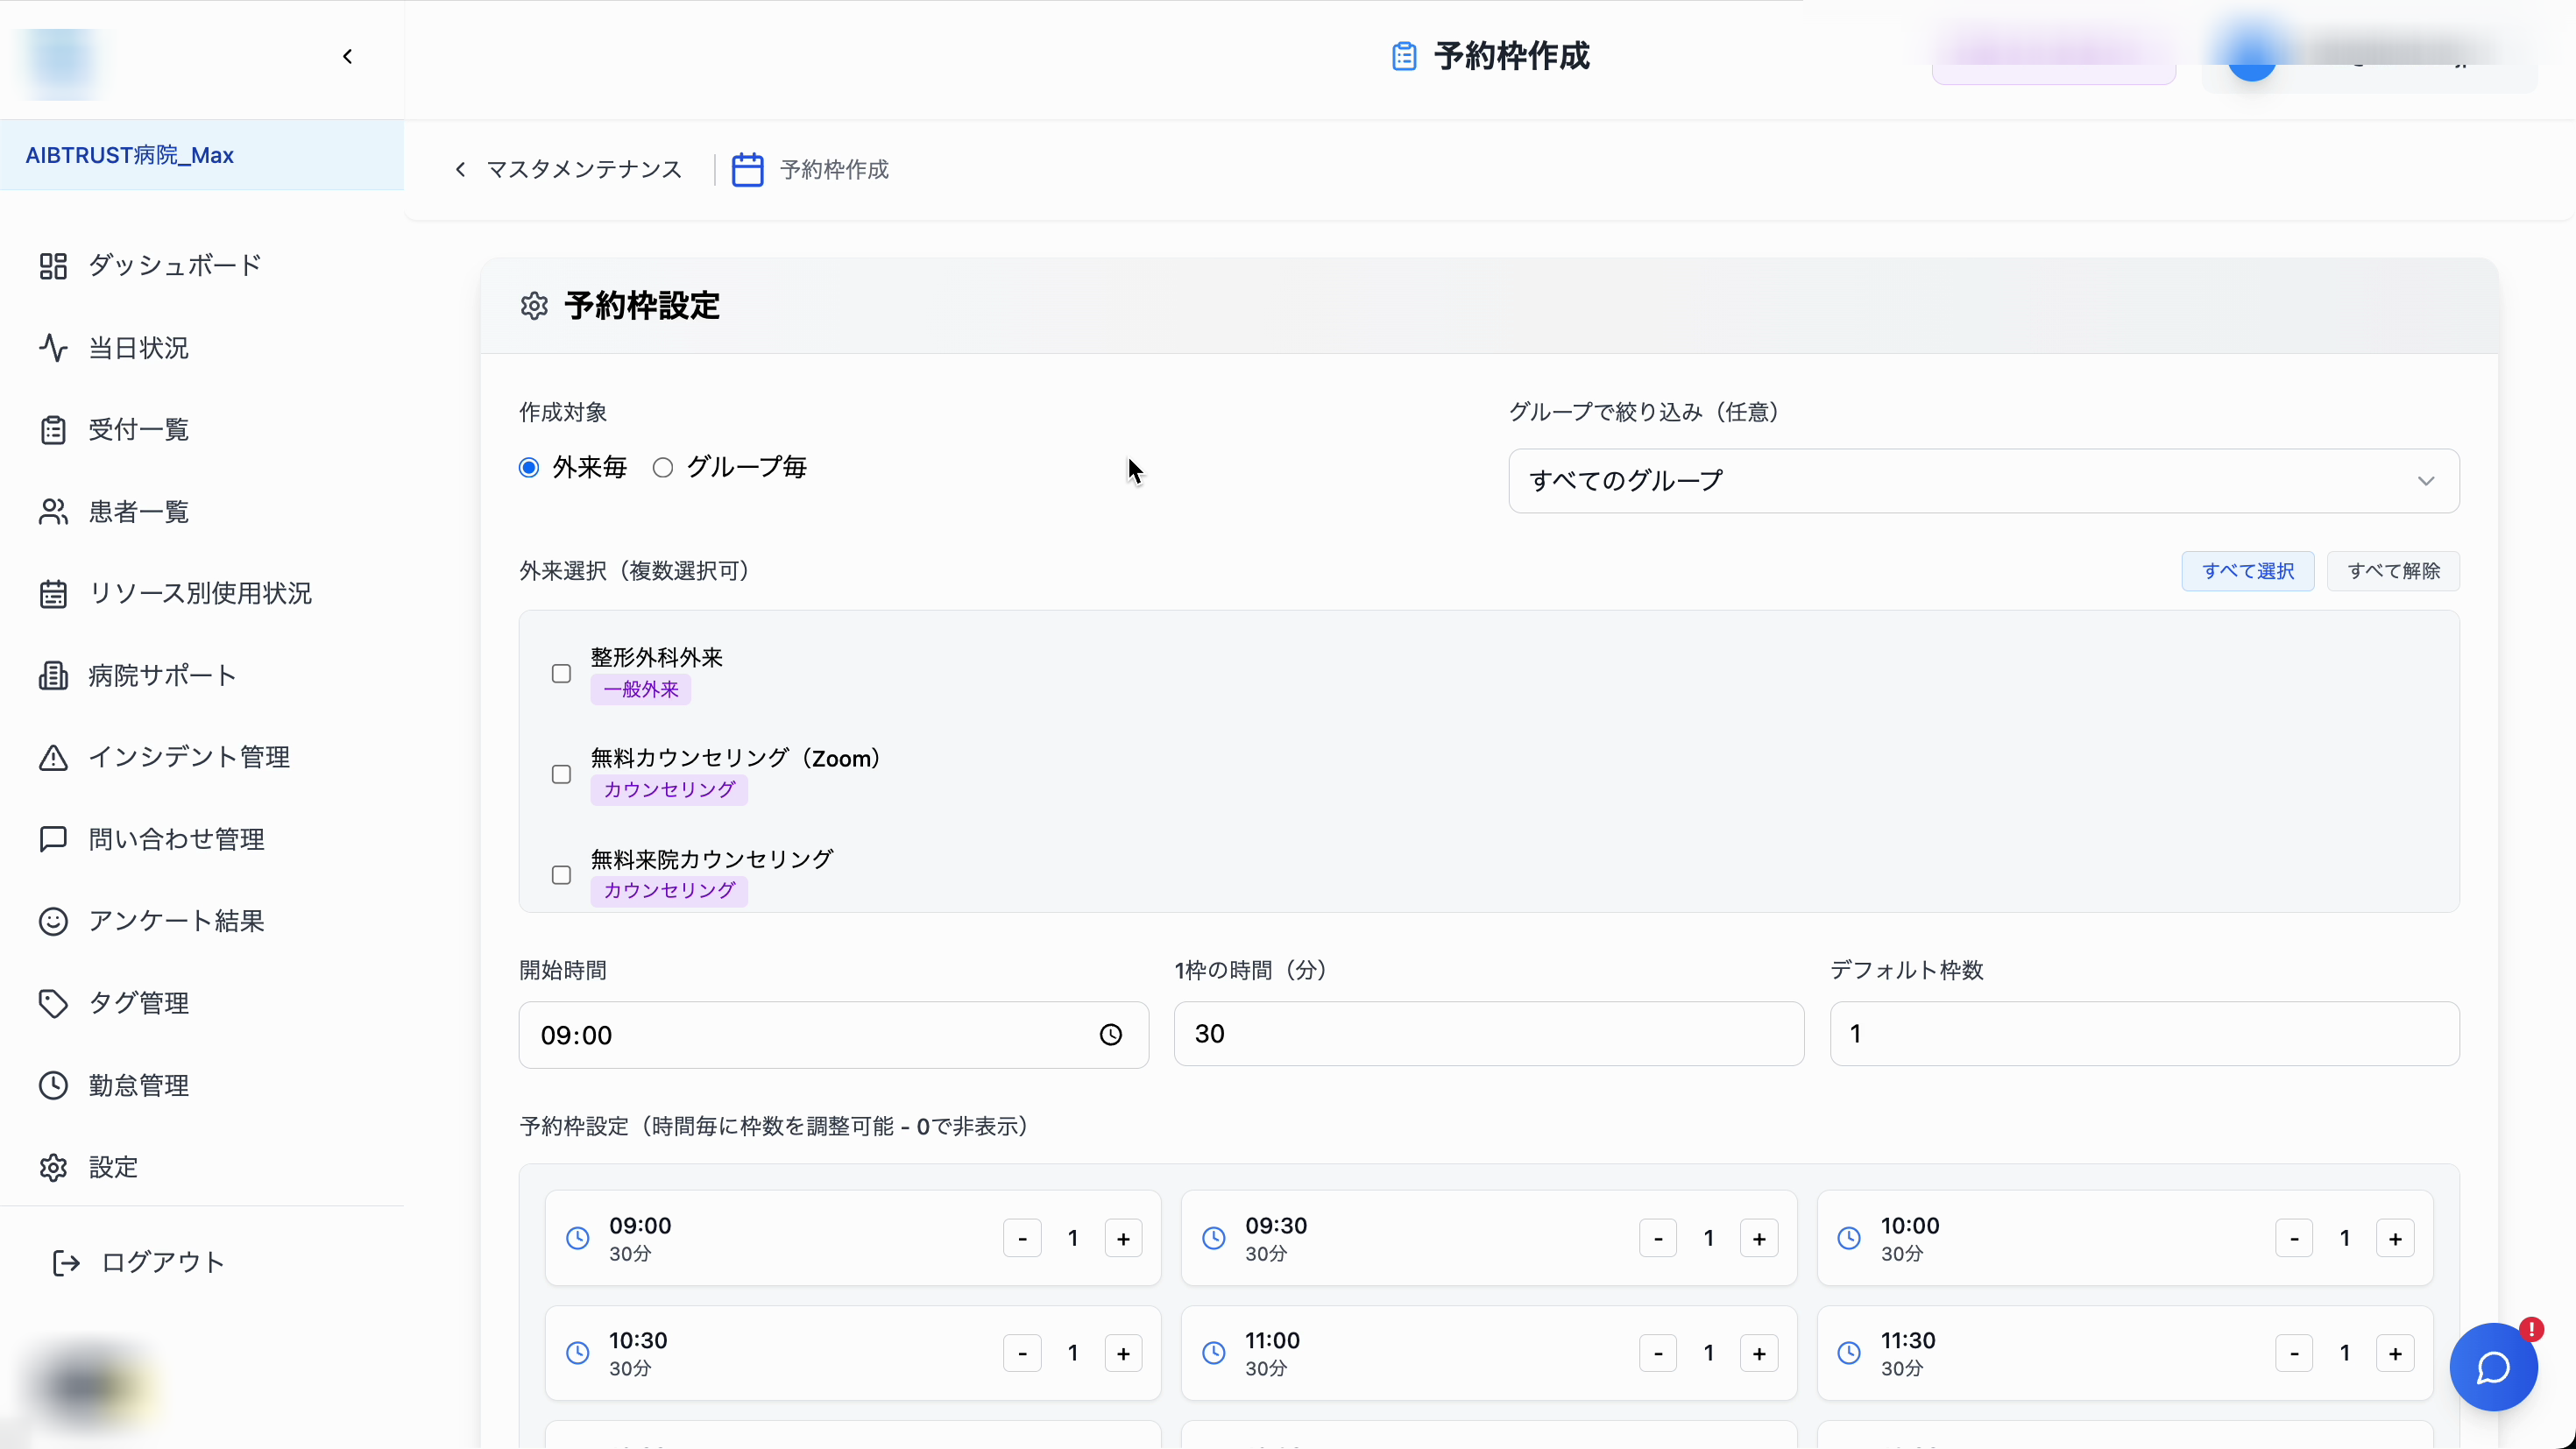
Task: Select the グループ毎 radio button
Action: [662, 467]
